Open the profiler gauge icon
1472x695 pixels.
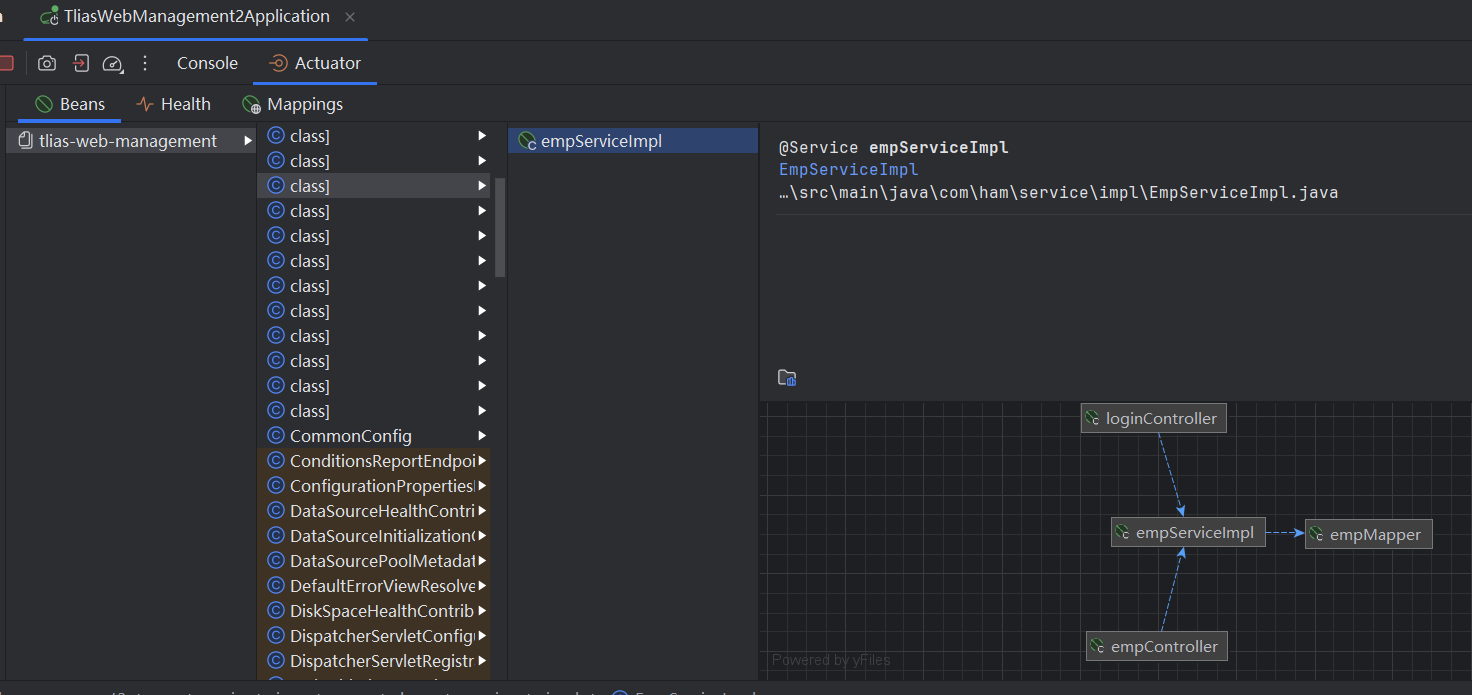tap(112, 63)
